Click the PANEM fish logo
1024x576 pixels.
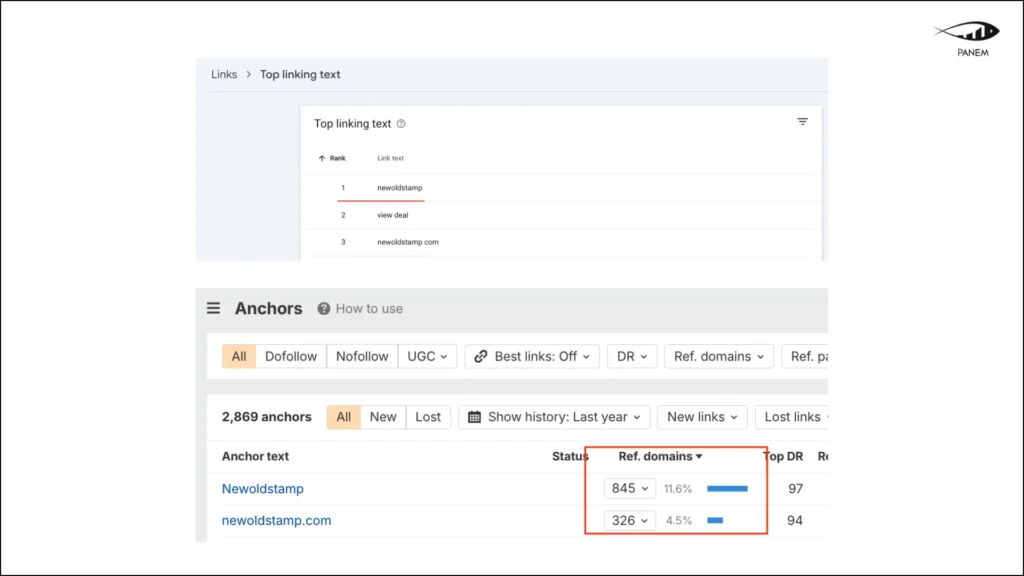point(967,31)
